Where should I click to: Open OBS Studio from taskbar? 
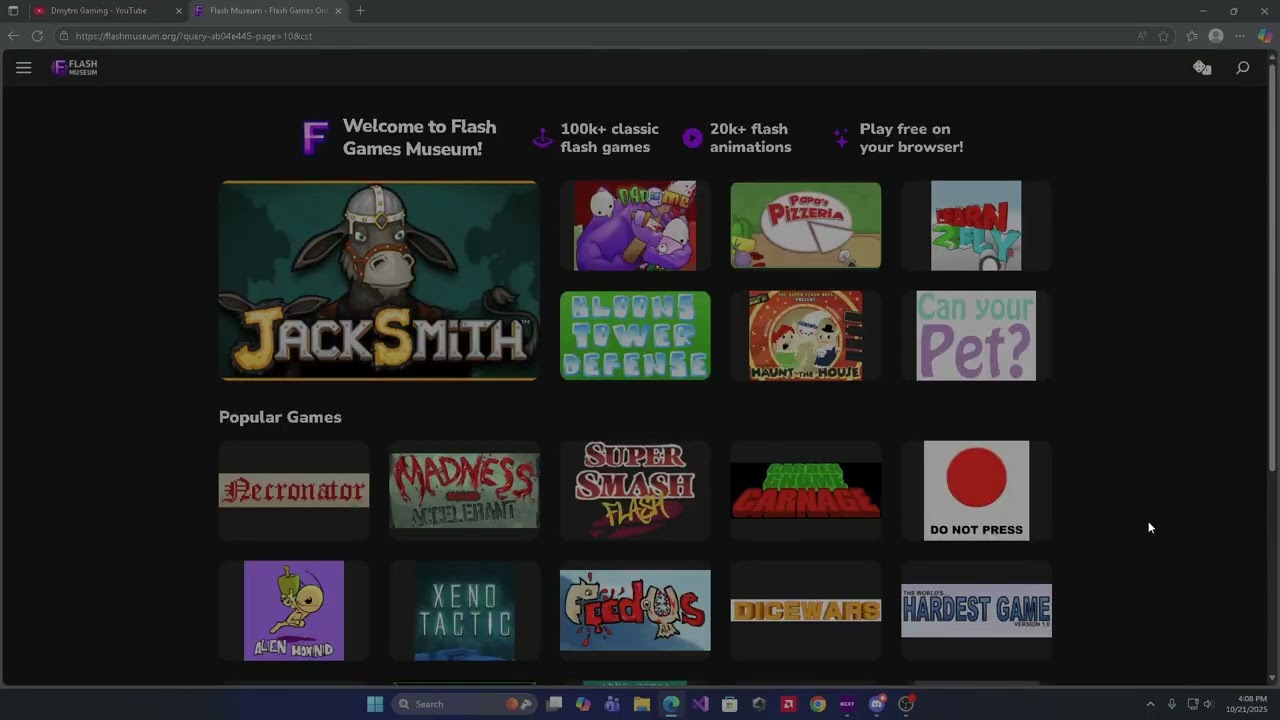906,704
